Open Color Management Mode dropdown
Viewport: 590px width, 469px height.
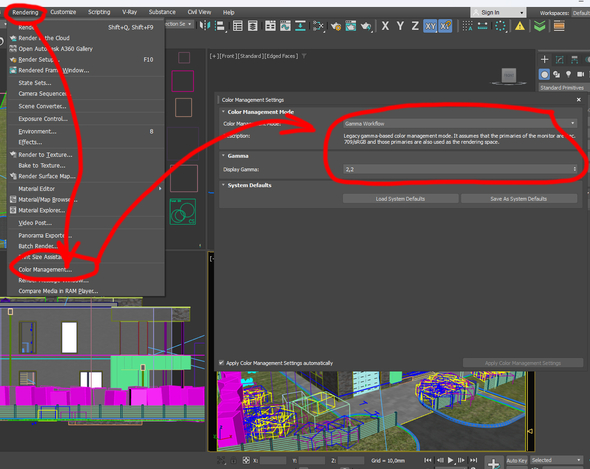tap(460, 123)
